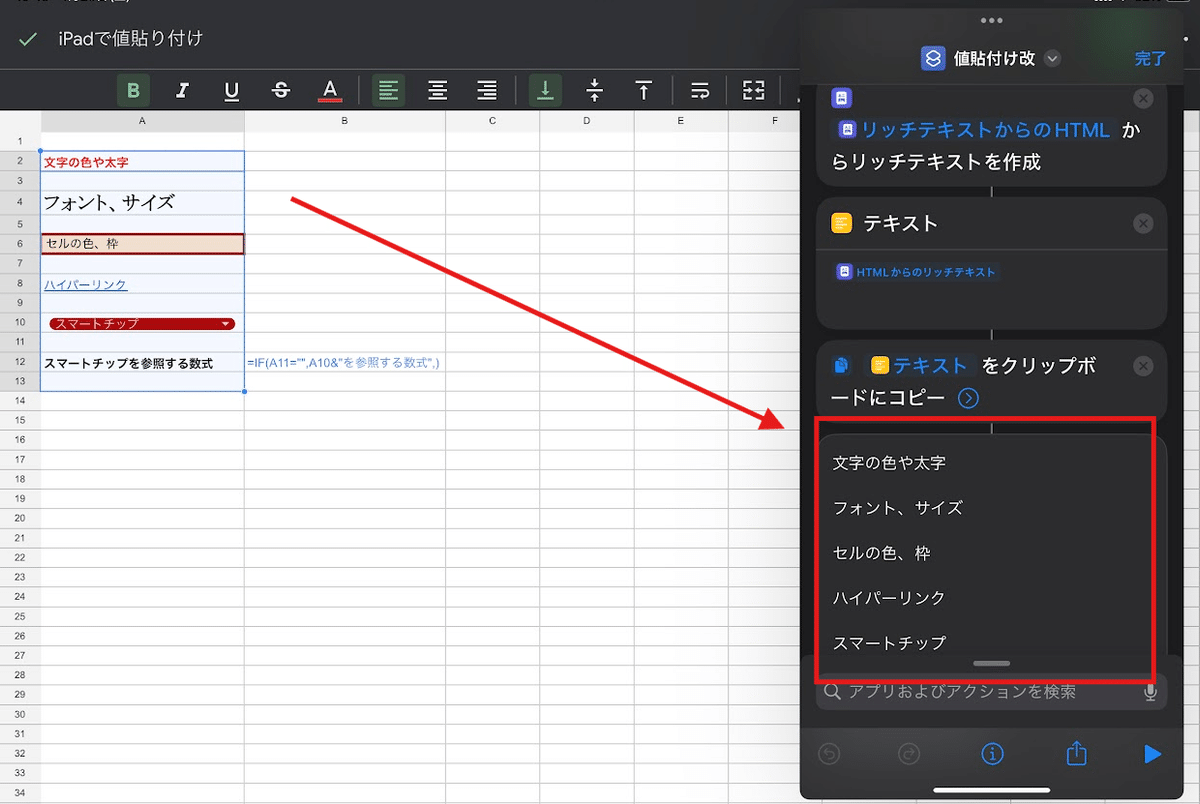The height and width of the screenshot is (804, 1200).
Task: Click the sheet title 'iPadで値貼り付け'
Action: pos(131,39)
